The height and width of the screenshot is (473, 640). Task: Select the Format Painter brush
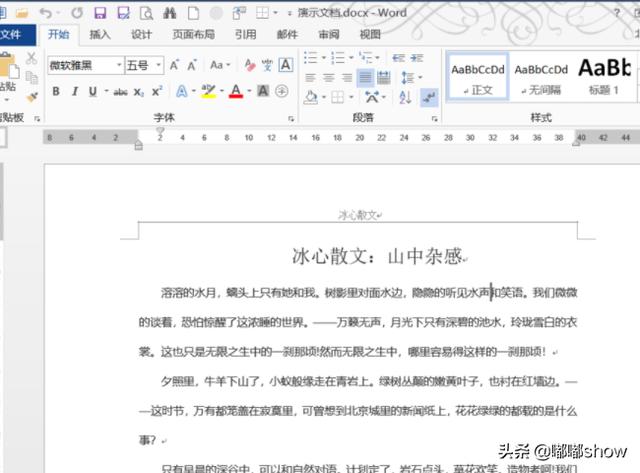pyautogui.click(x=31, y=97)
